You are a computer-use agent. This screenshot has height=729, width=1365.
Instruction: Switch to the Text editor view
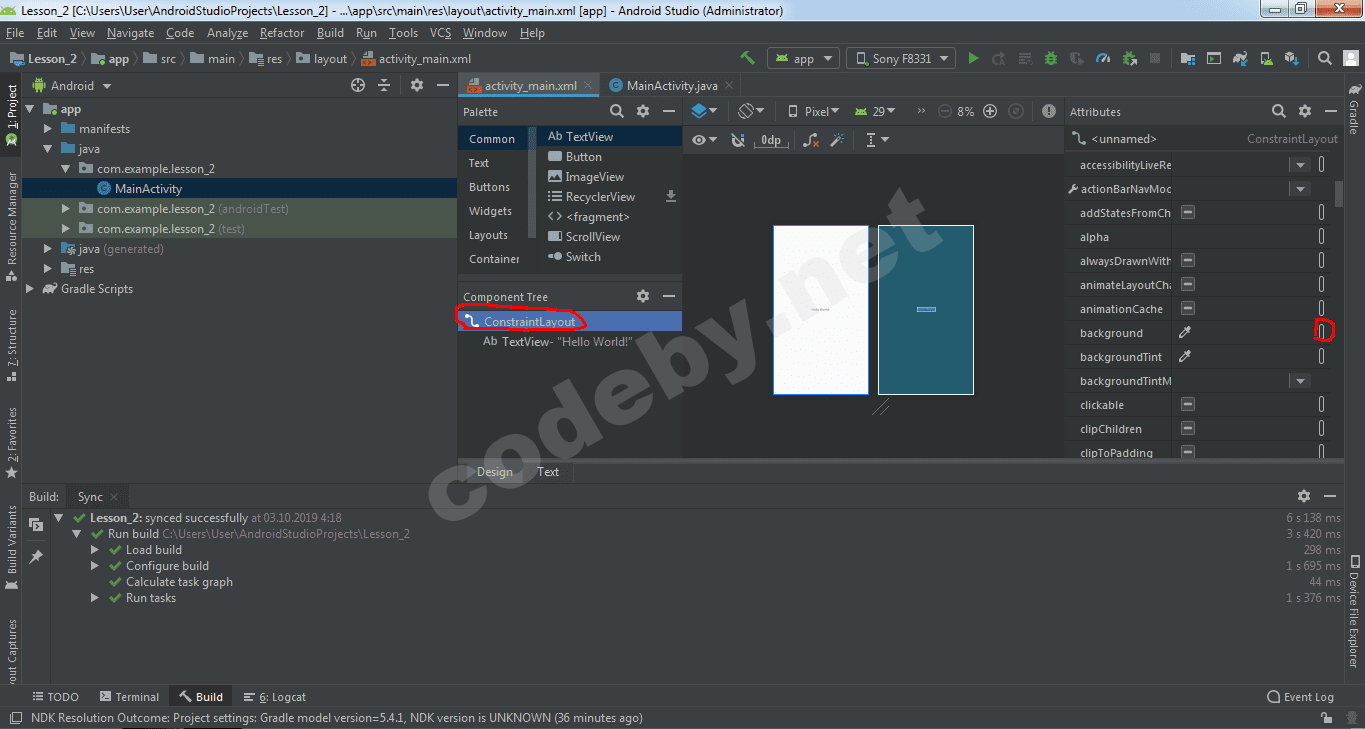pos(548,472)
